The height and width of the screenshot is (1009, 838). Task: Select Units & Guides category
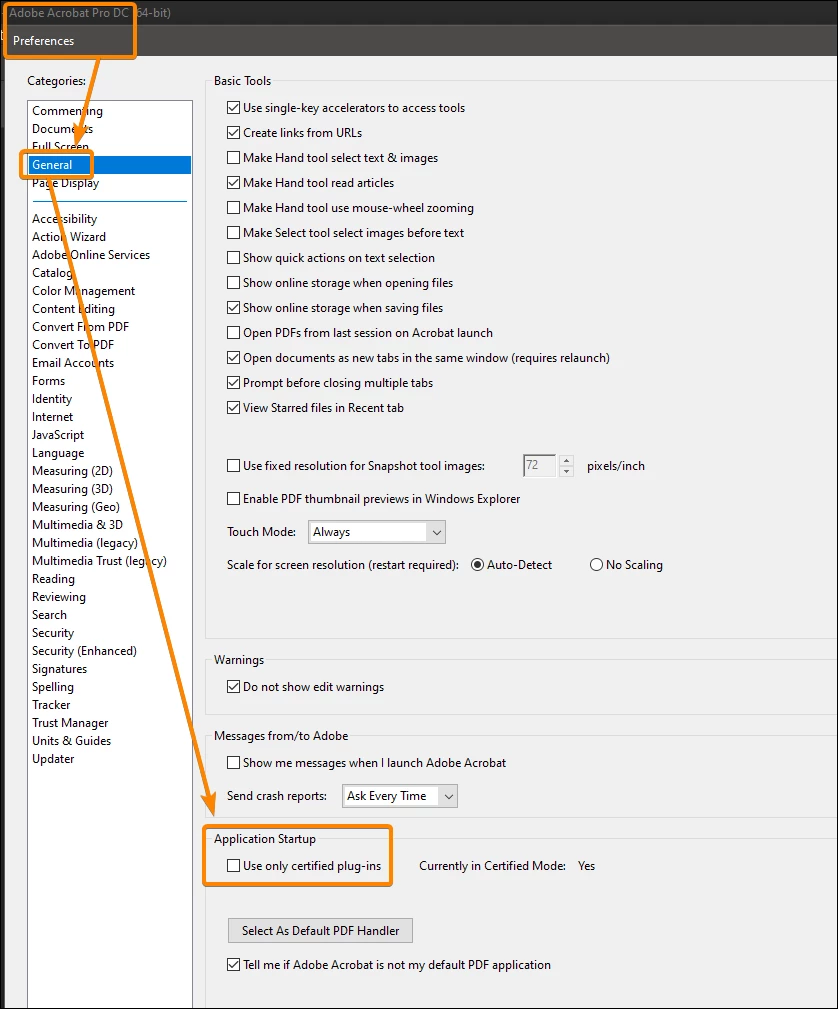(x=109, y=741)
